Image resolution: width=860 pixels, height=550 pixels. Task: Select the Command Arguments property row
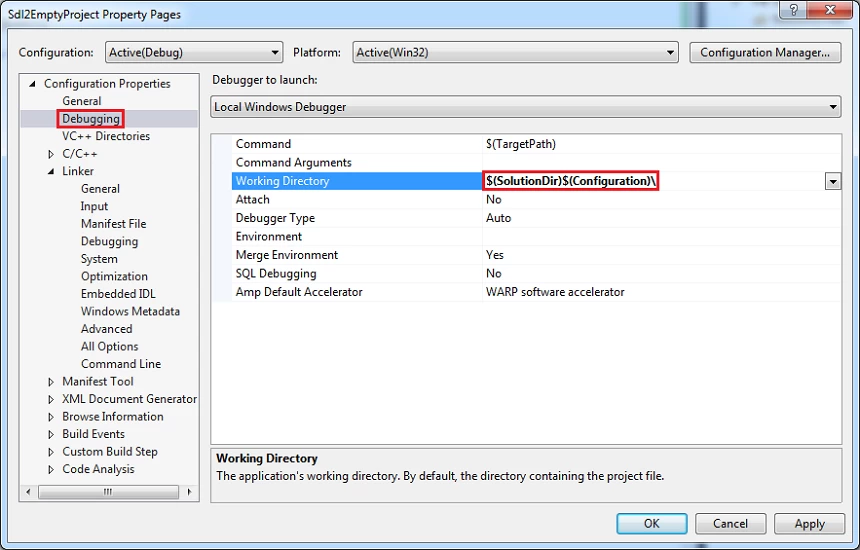(x=294, y=162)
